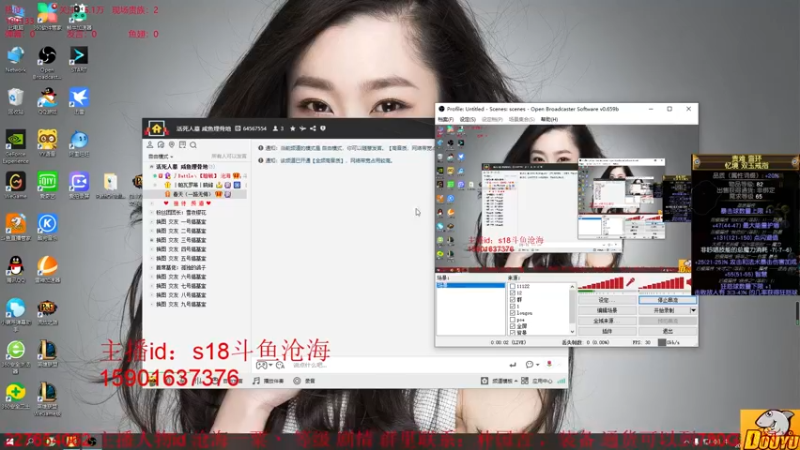Open the File (F) menu in OBS
The image size is (800, 450).
click(x=445, y=119)
